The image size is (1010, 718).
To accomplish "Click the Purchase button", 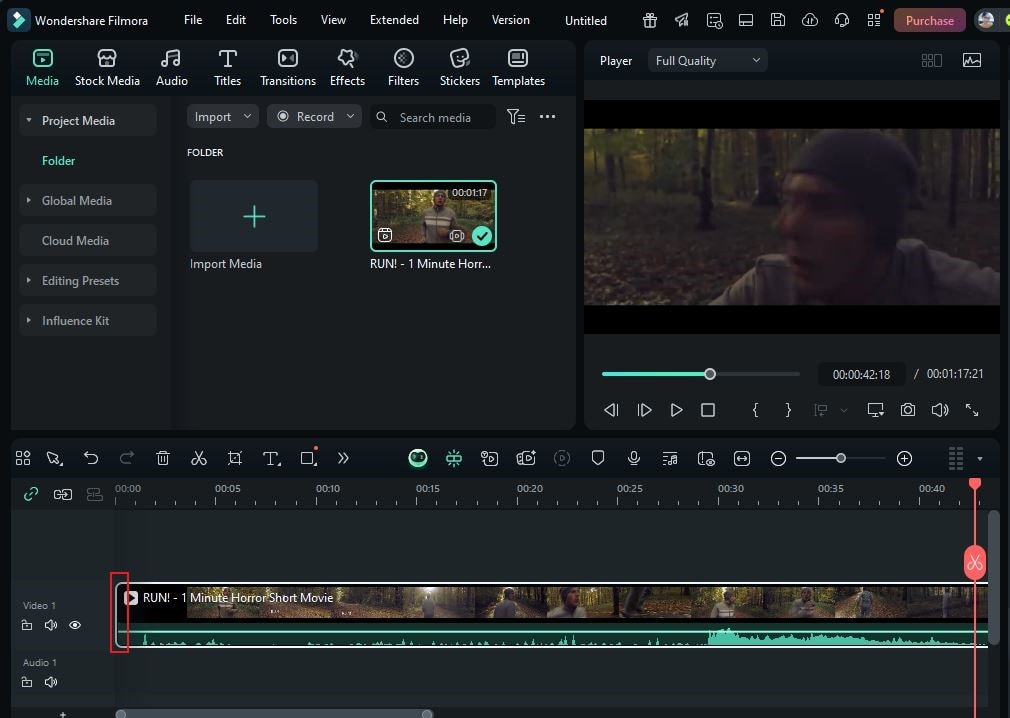I will 929,21.
